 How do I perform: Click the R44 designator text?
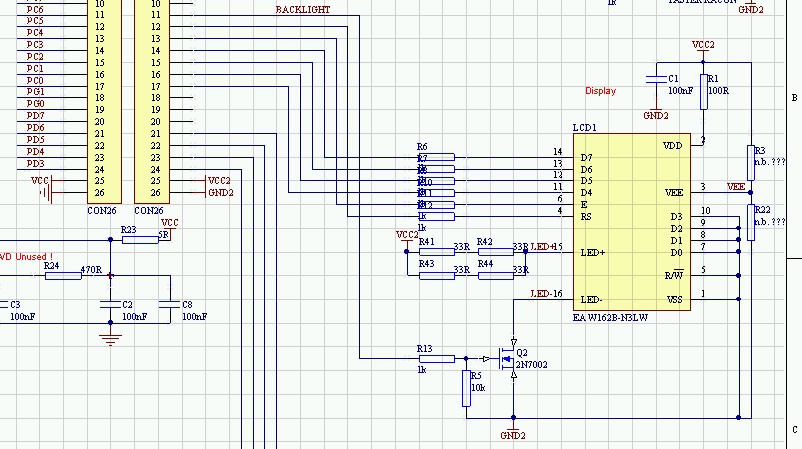(485, 264)
